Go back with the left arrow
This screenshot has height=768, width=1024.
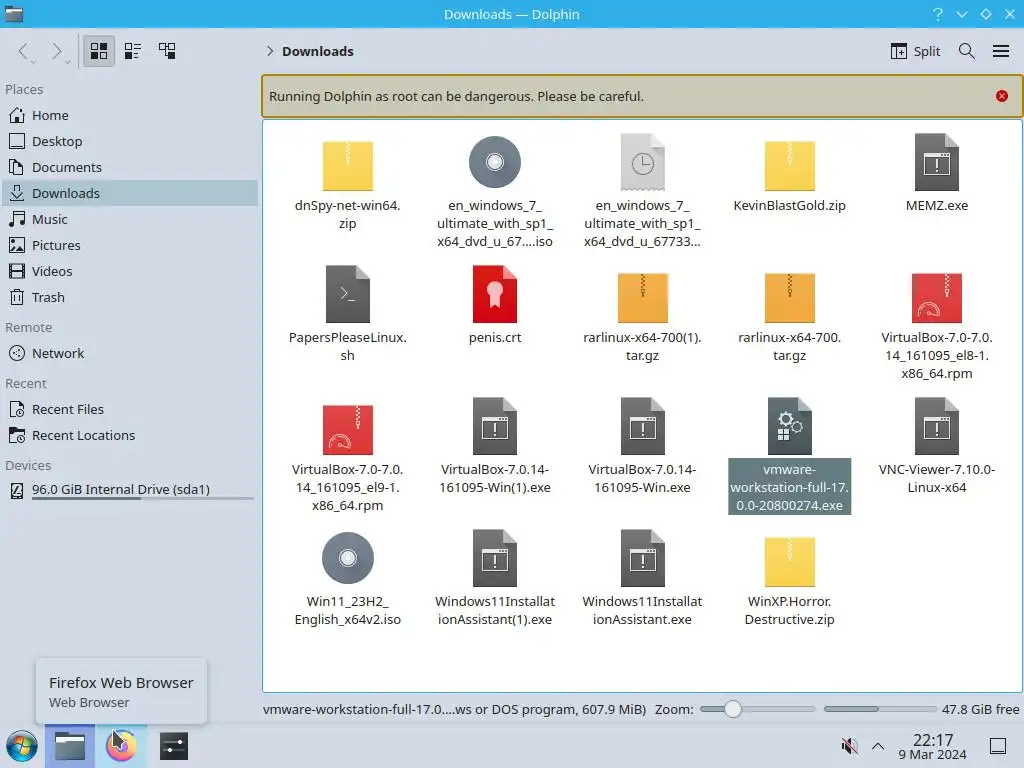click(x=24, y=52)
